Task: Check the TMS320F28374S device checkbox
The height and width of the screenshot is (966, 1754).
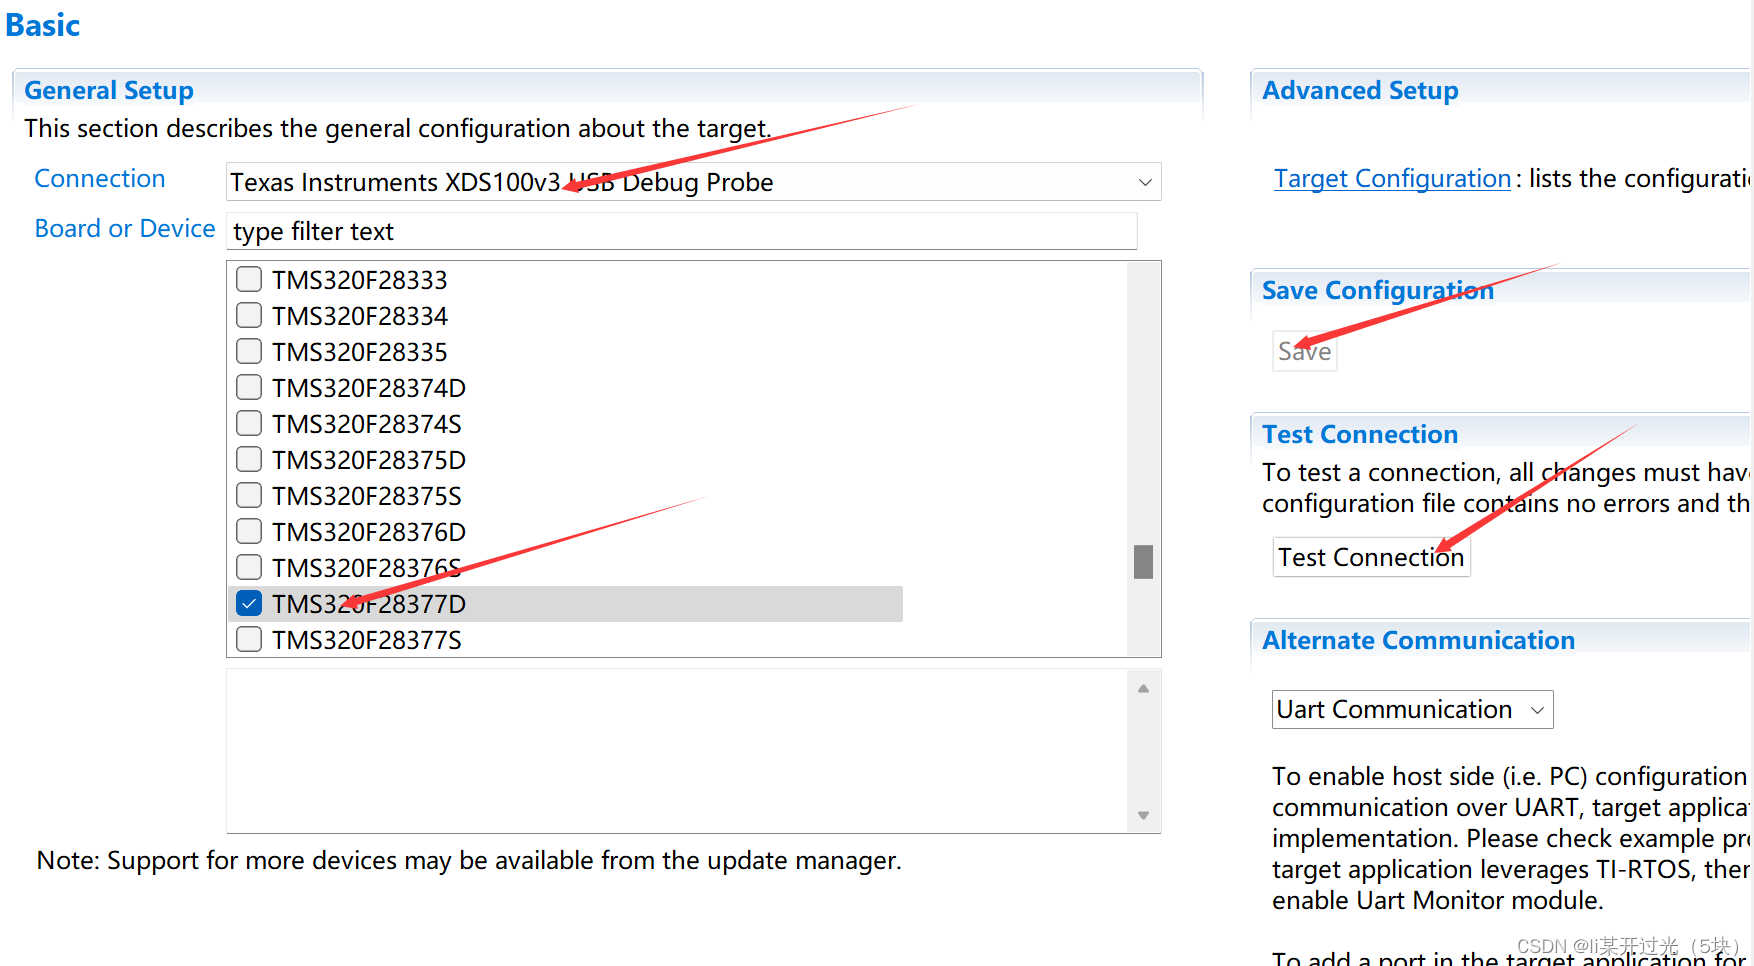Action: (249, 423)
